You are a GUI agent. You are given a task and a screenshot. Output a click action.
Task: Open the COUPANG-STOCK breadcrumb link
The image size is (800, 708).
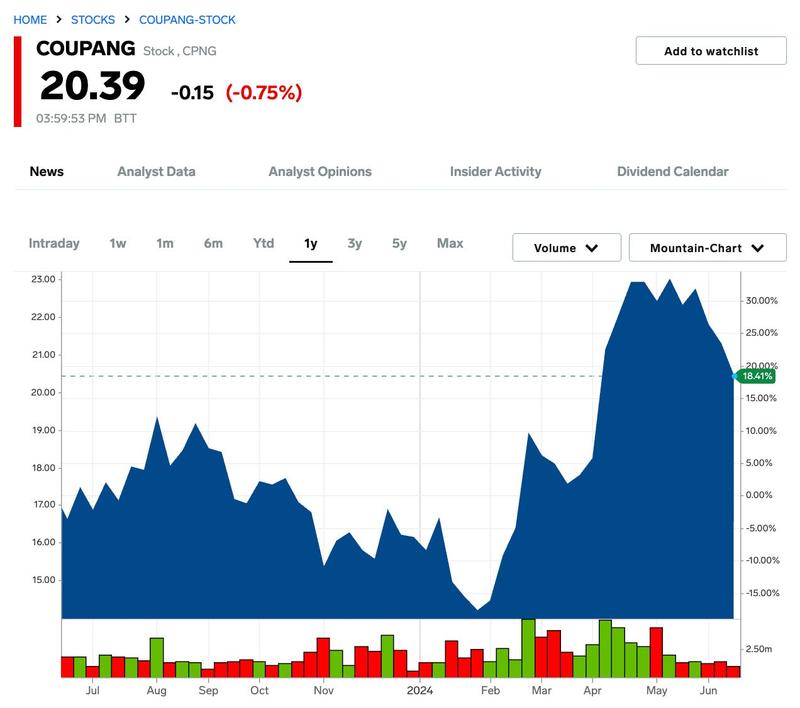[x=187, y=20]
